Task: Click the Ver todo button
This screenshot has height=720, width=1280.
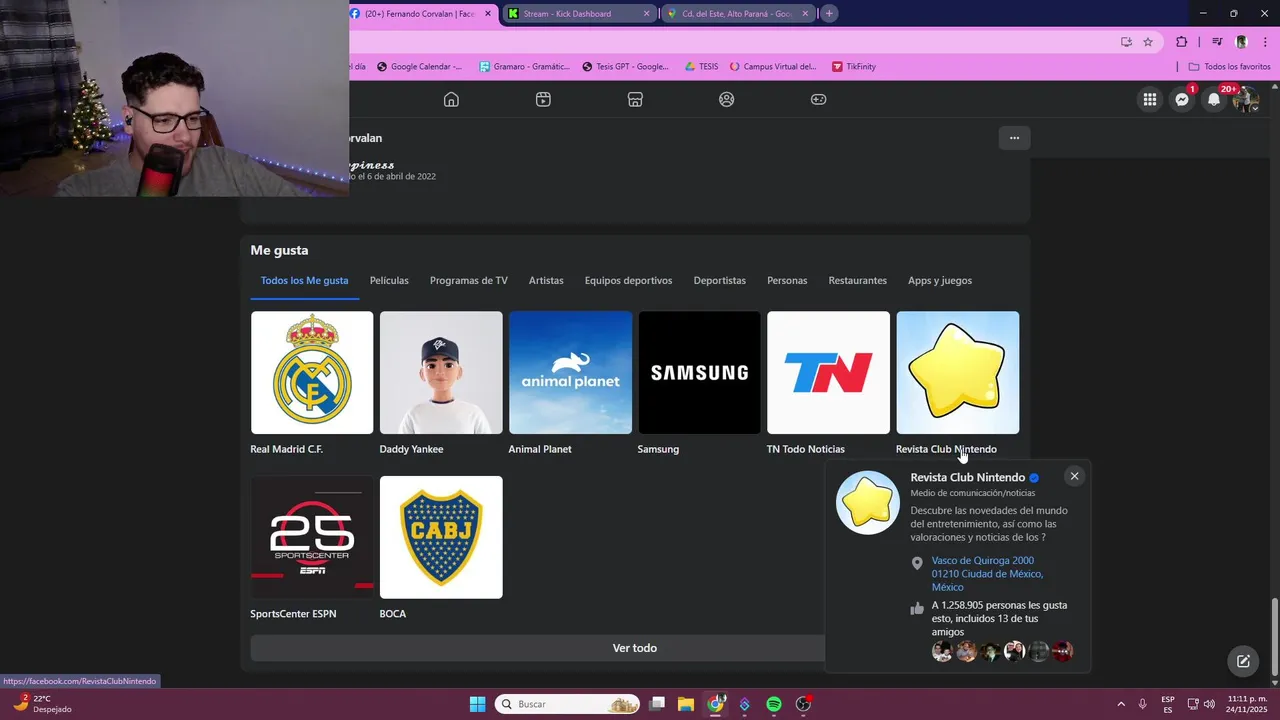Action: tap(634, 648)
